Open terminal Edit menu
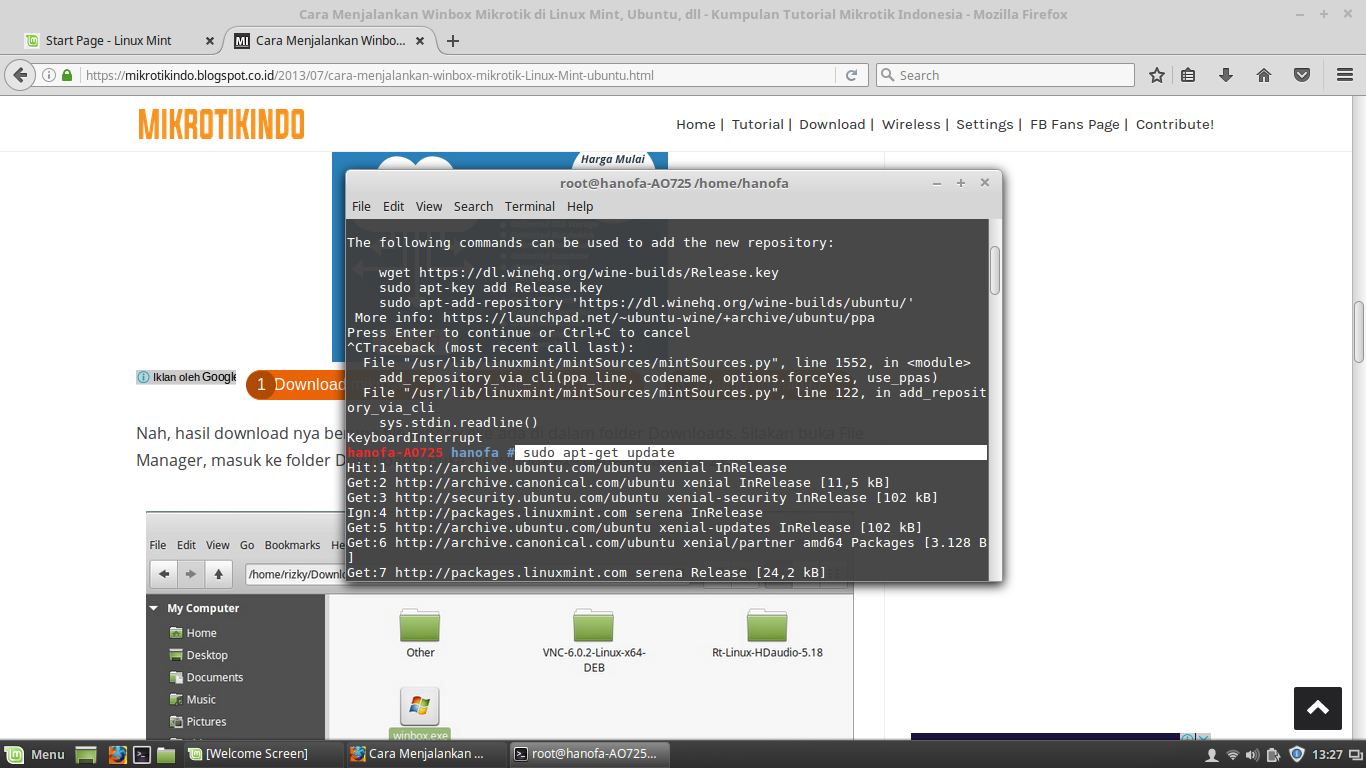Viewport: 1366px width, 768px height. 394,206
